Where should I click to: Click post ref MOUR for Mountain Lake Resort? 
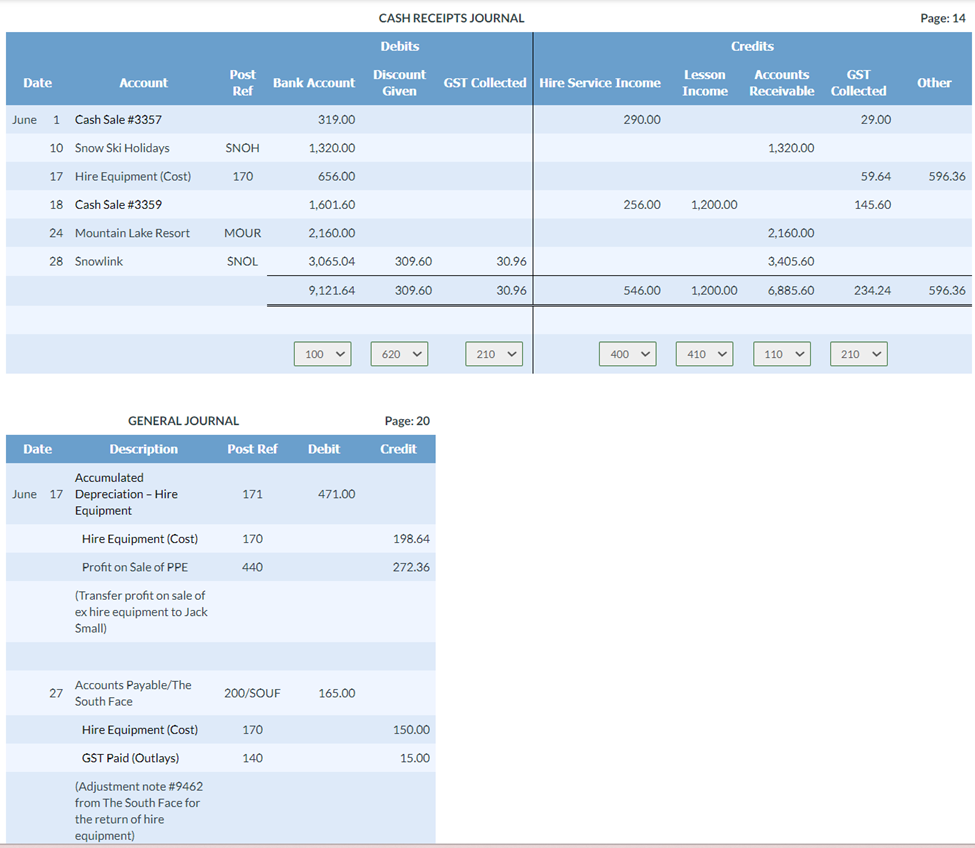click(x=242, y=233)
